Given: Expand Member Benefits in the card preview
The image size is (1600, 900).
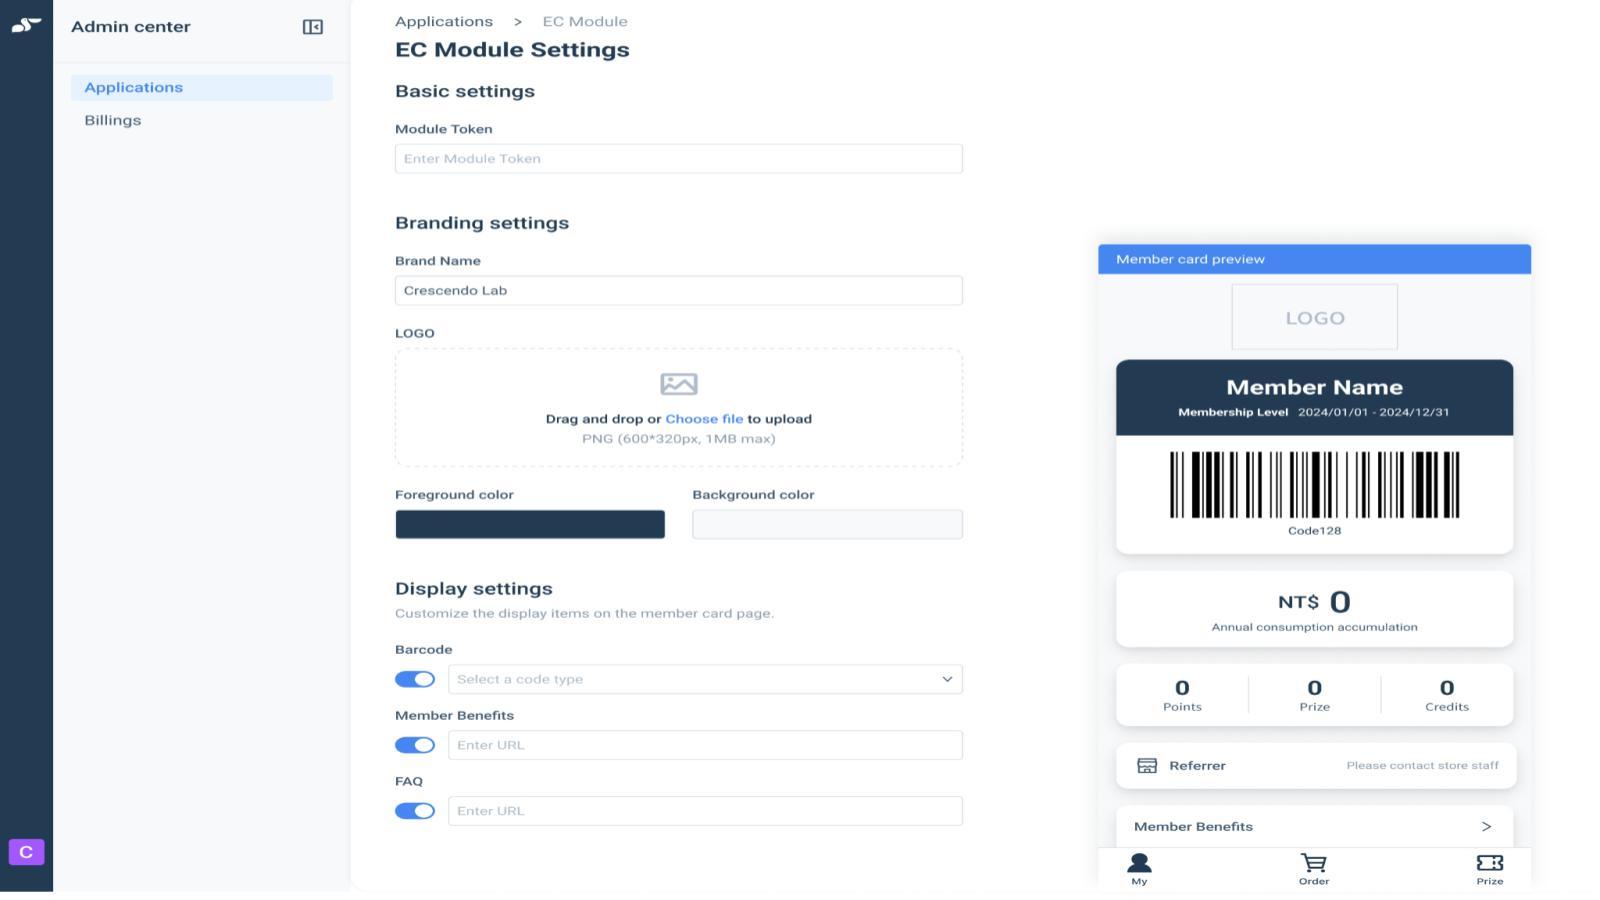Looking at the screenshot, I should click(1487, 826).
